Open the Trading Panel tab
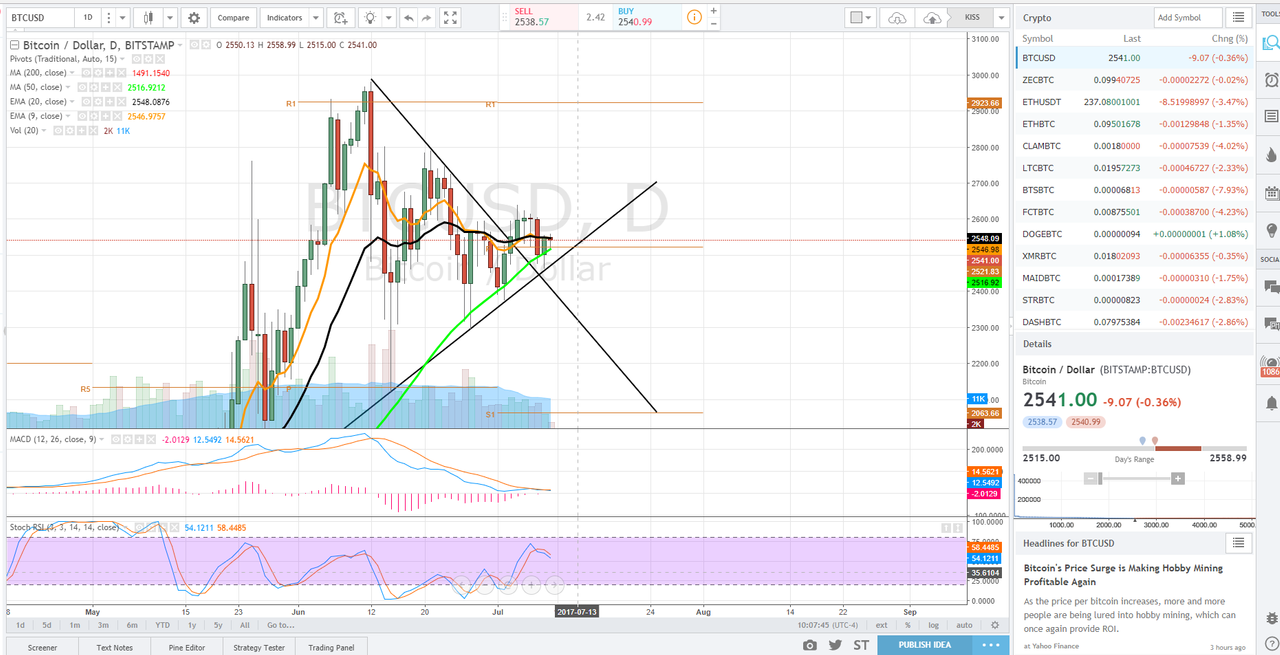The width and height of the screenshot is (1280, 655). (331, 647)
